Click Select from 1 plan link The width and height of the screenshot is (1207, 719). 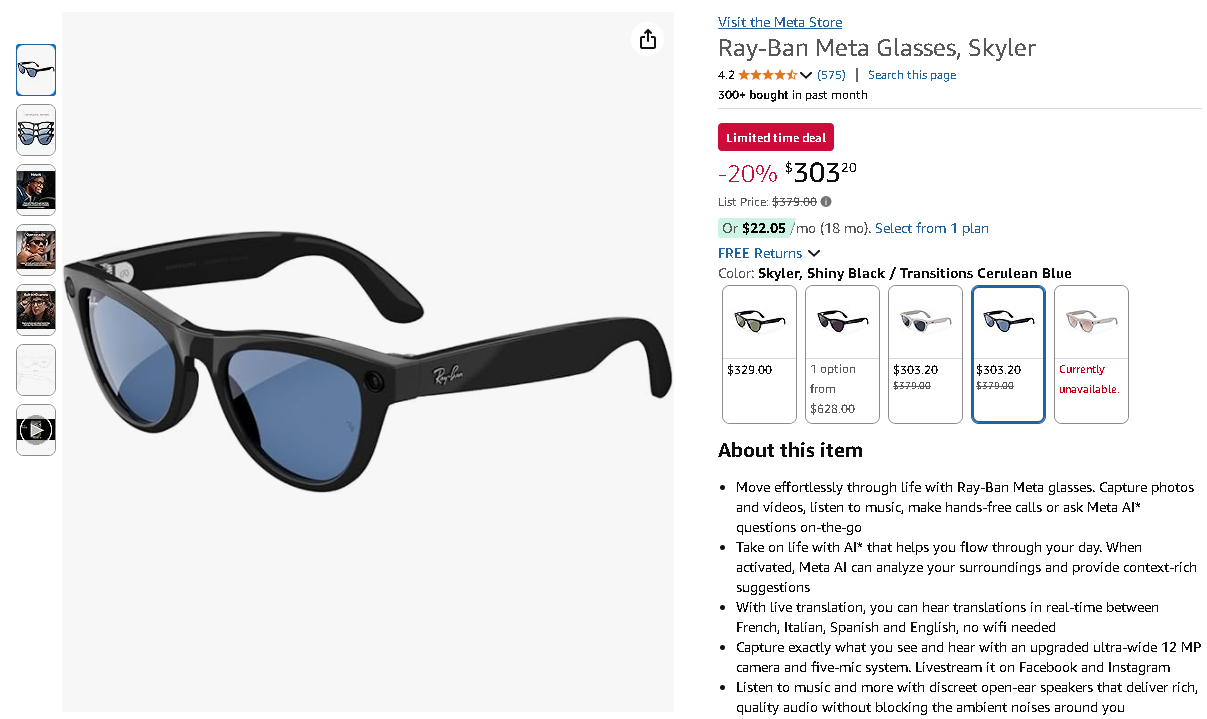click(x=932, y=228)
